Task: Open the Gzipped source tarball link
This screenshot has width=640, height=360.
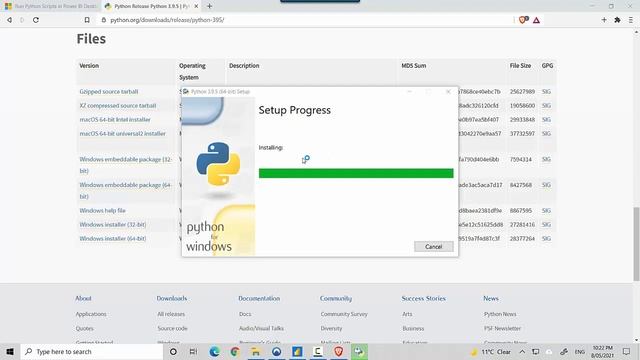Action: tap(109, 91)
